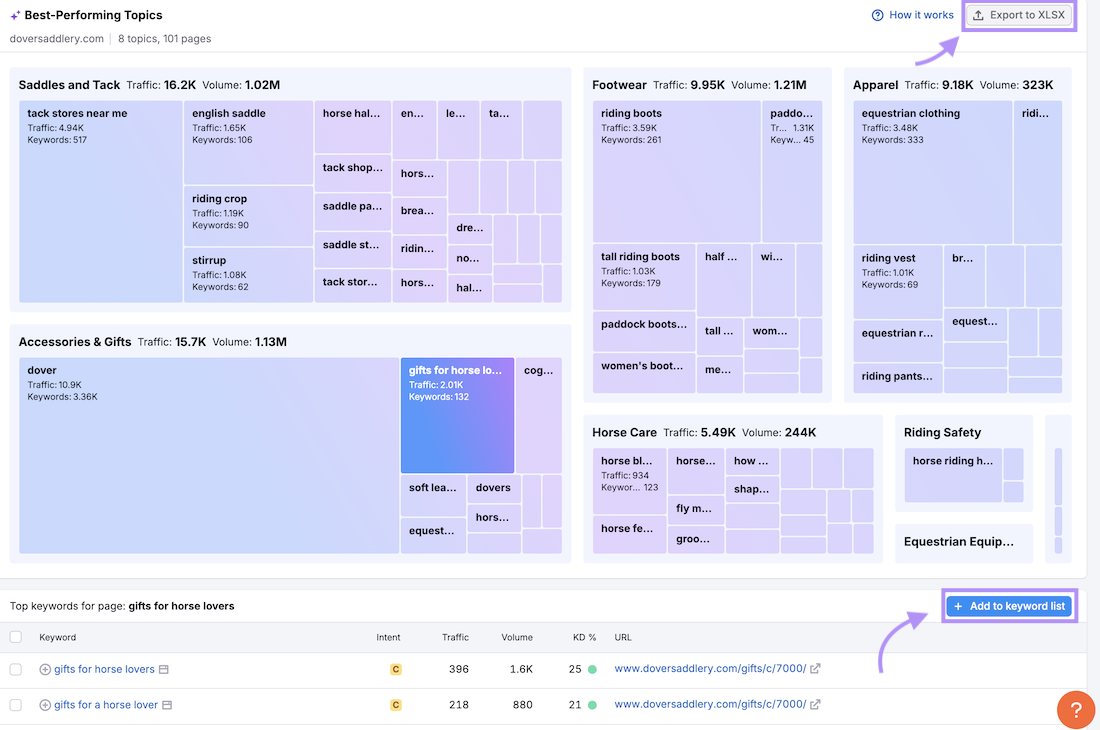This screenshot has height=730, width=1100.
Task: Sort table by KD % column header
Action: point(582,637)
